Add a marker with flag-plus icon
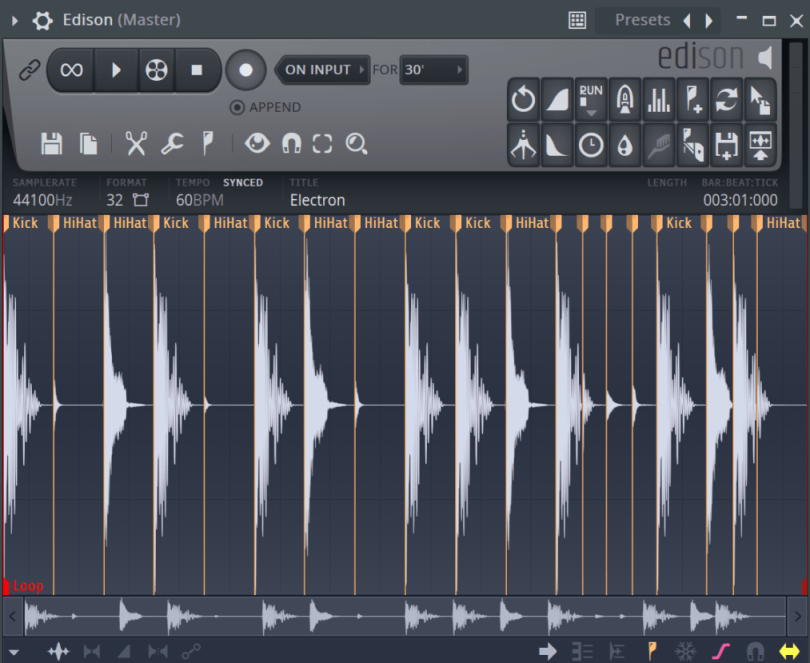This screenshot has width=810, height=663. 693,99
